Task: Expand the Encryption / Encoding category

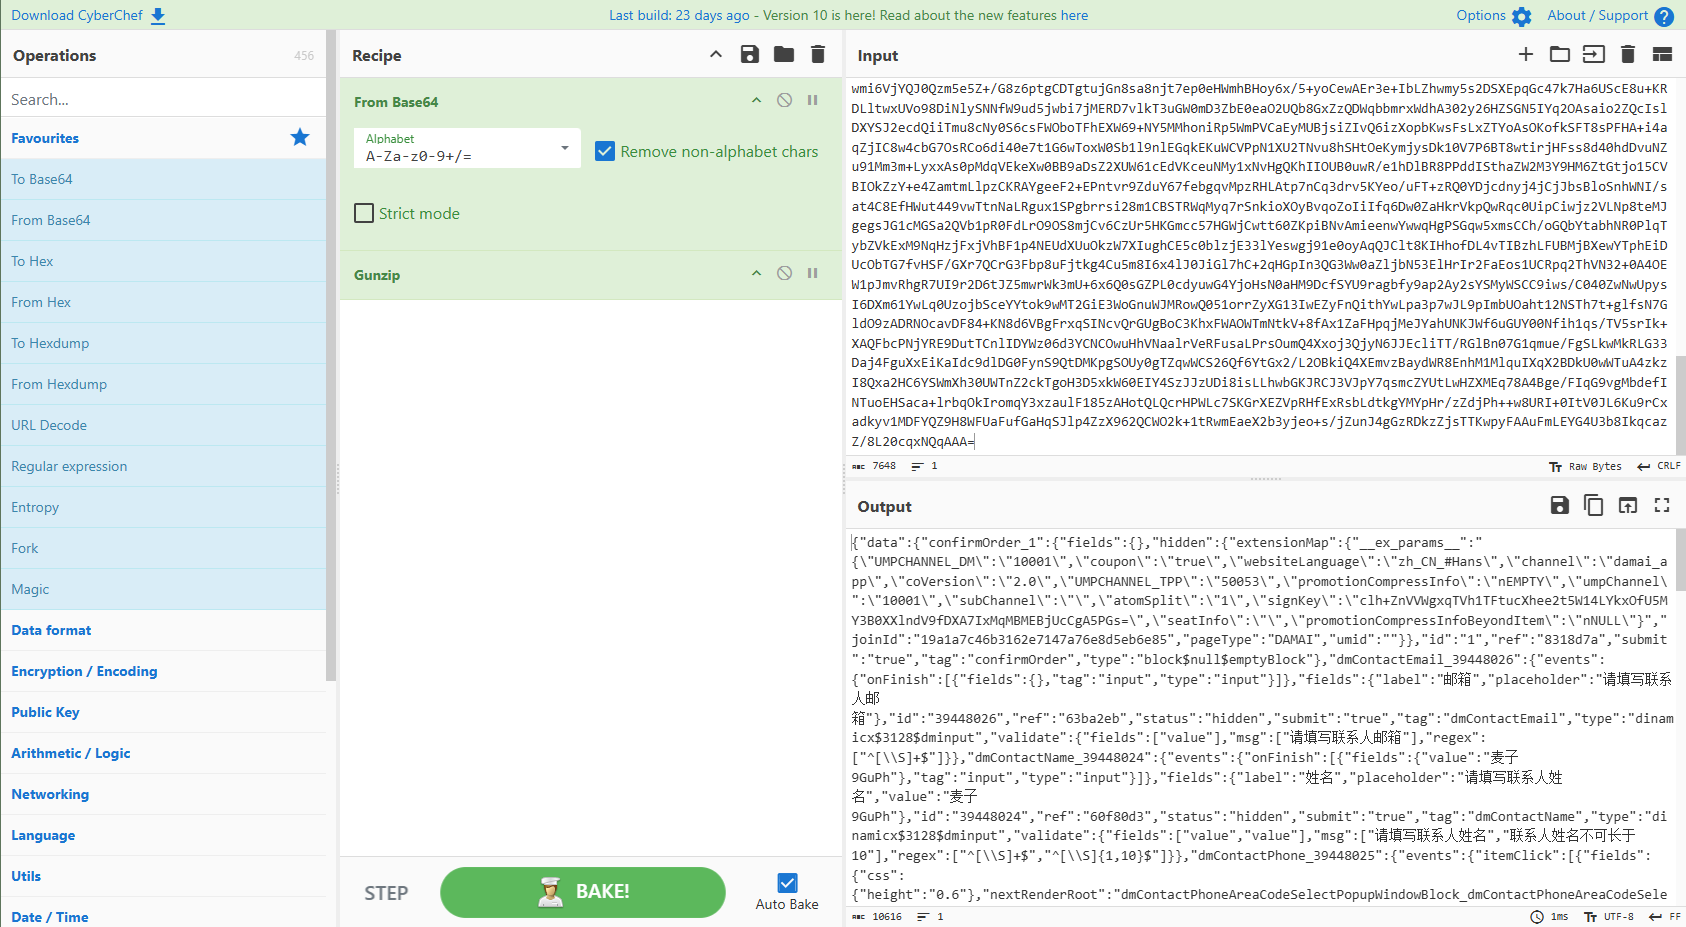Action: coord(84,671)
